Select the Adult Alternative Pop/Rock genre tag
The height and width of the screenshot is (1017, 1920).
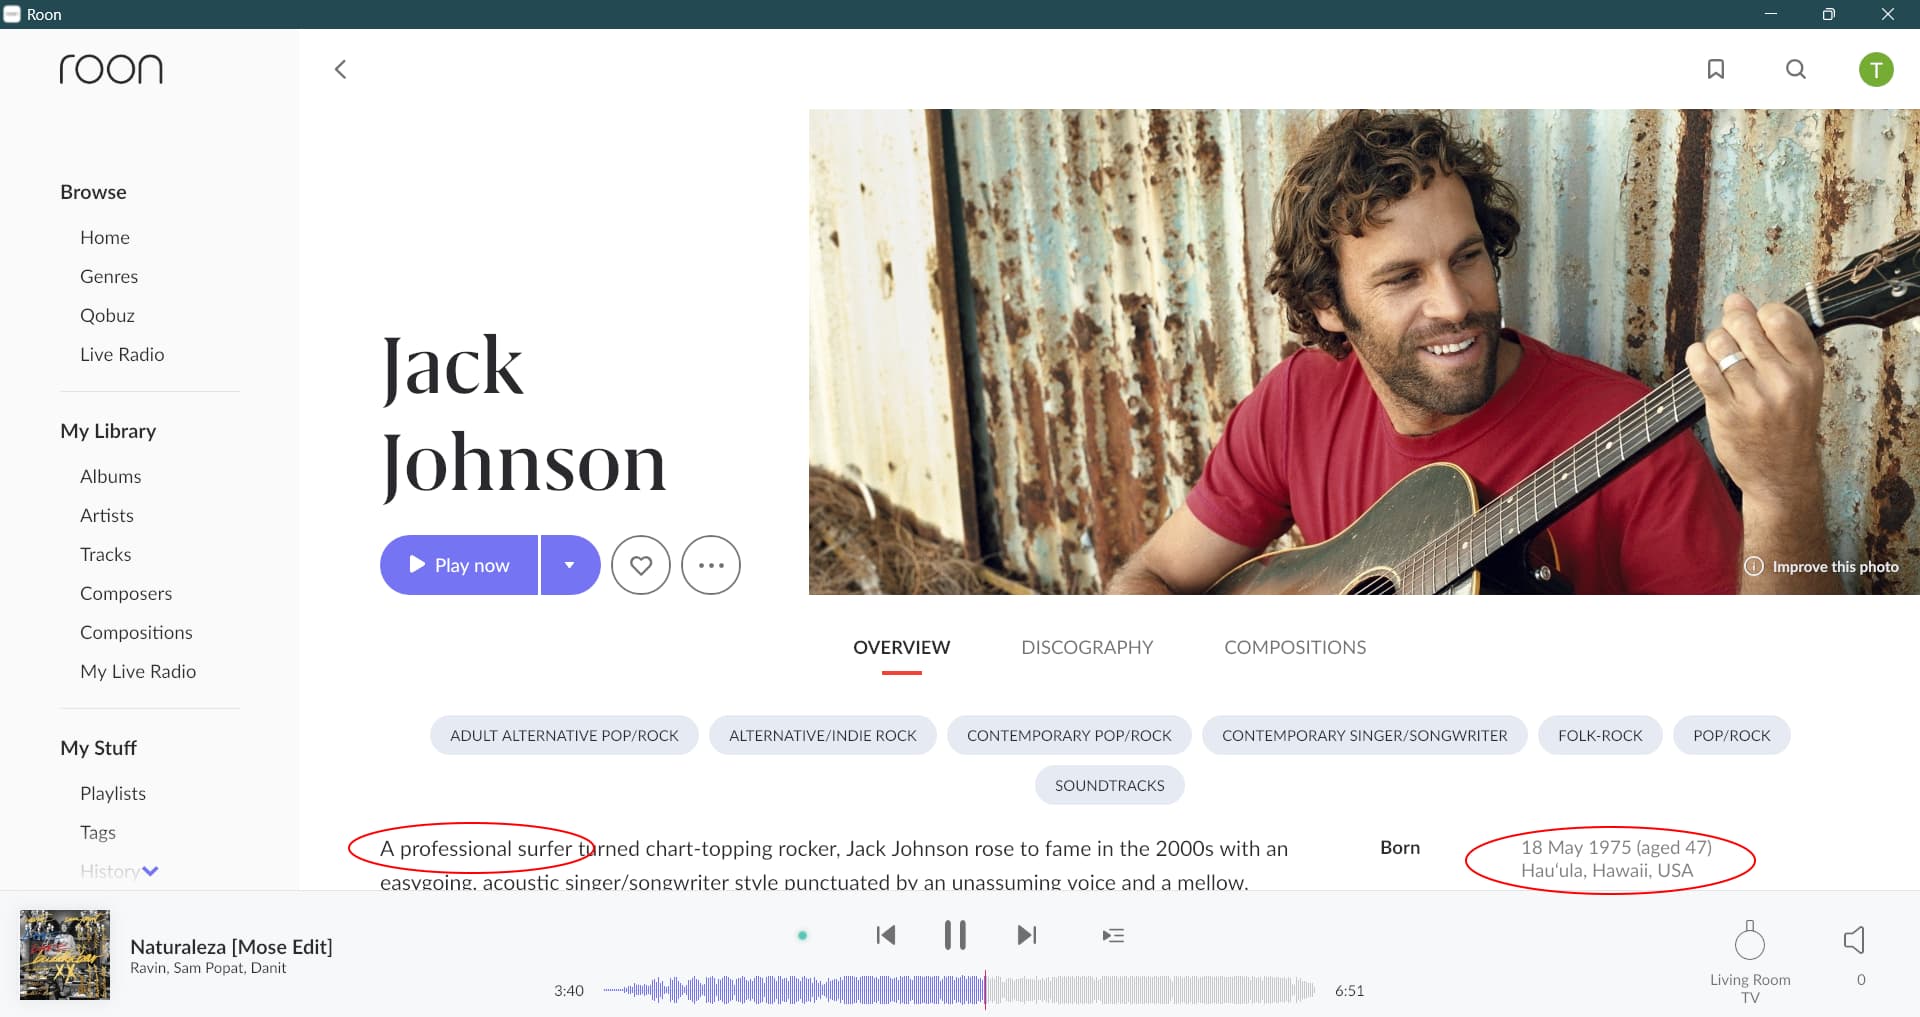coord(564,735)
